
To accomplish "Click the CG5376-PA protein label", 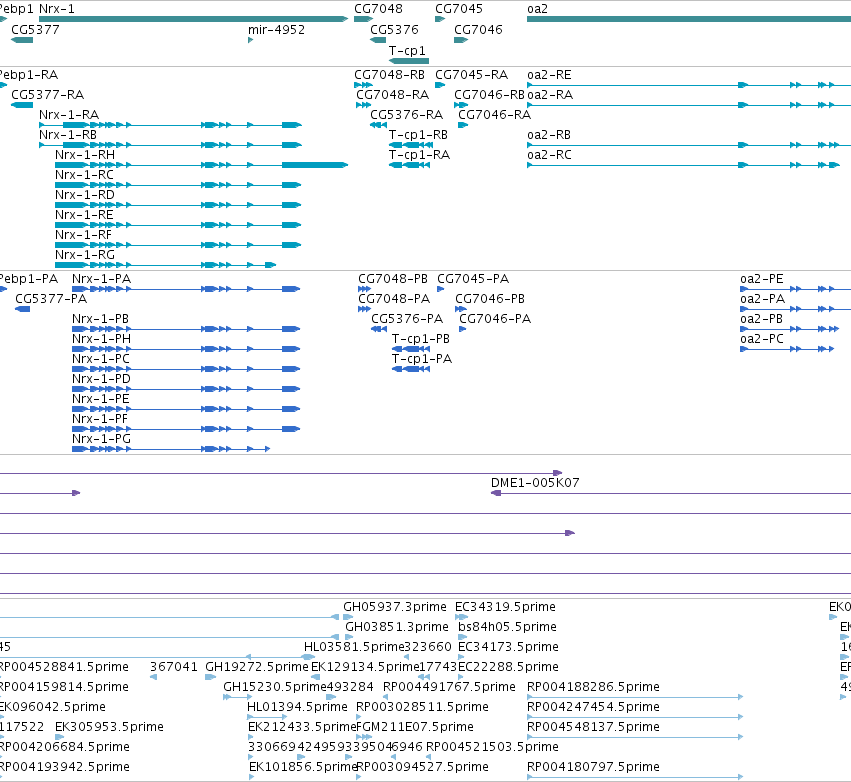I will 407,319.
